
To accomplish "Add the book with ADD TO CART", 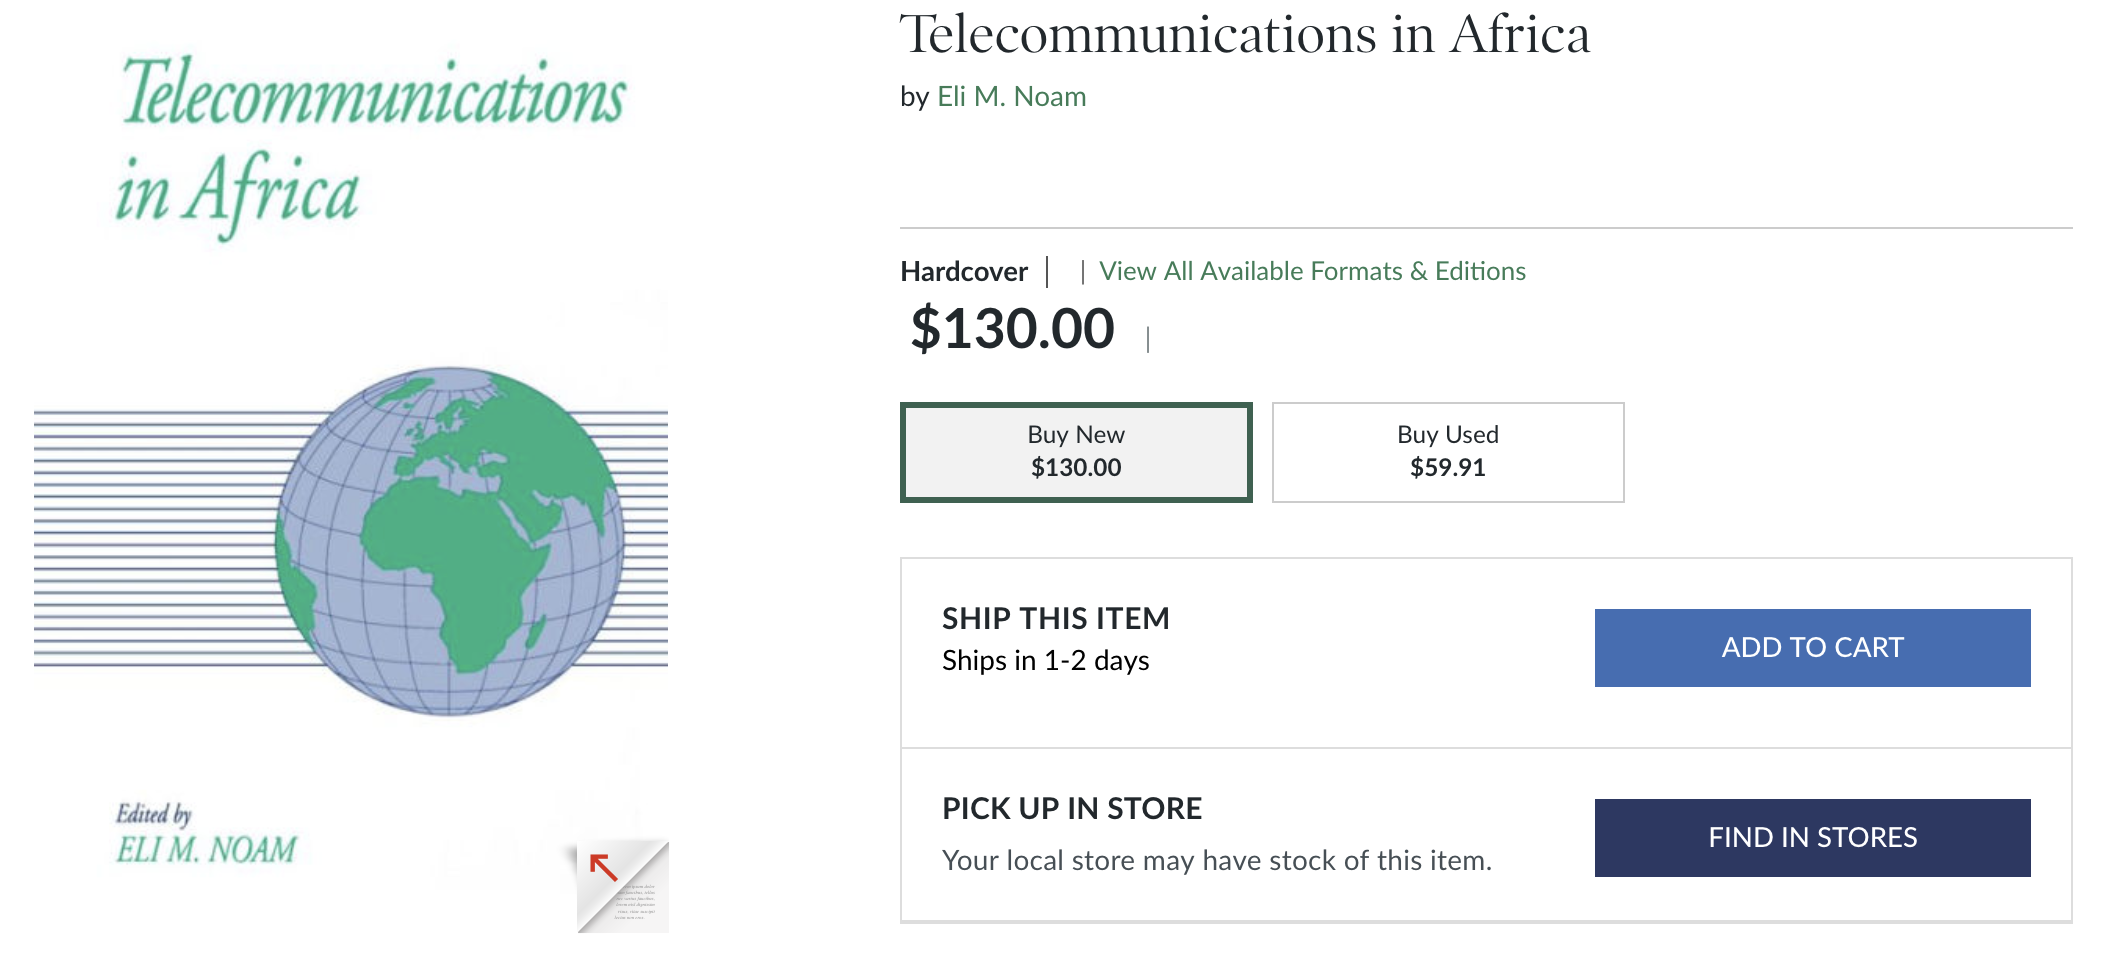I will pos(1812,648).
